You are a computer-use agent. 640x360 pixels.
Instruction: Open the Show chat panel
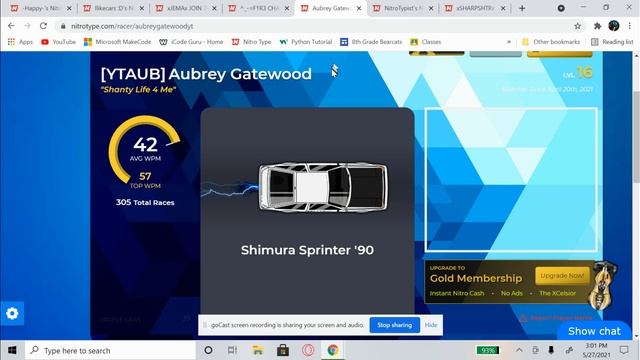pos(594,331)
